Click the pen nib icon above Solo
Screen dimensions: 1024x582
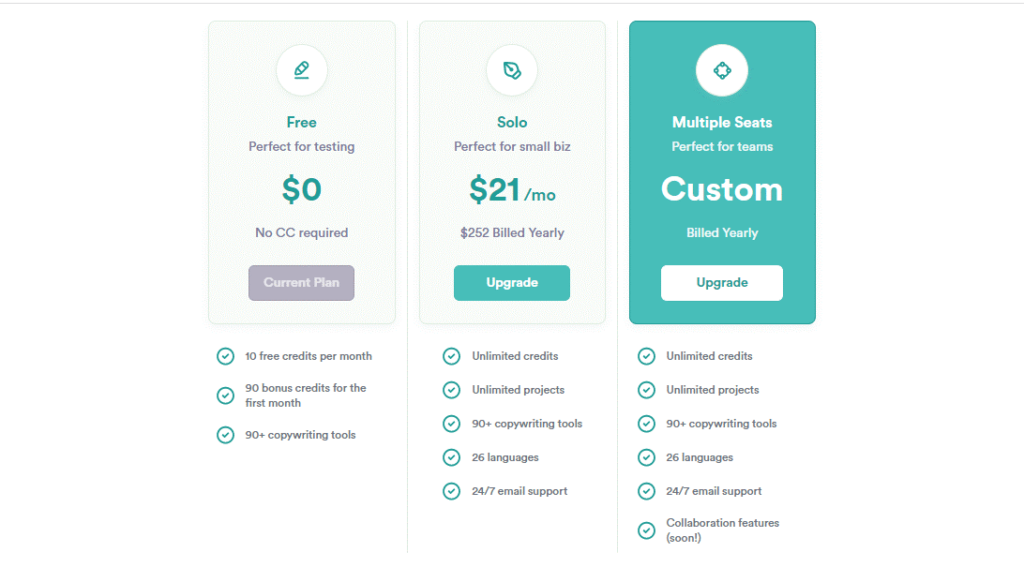pos(512,70)
